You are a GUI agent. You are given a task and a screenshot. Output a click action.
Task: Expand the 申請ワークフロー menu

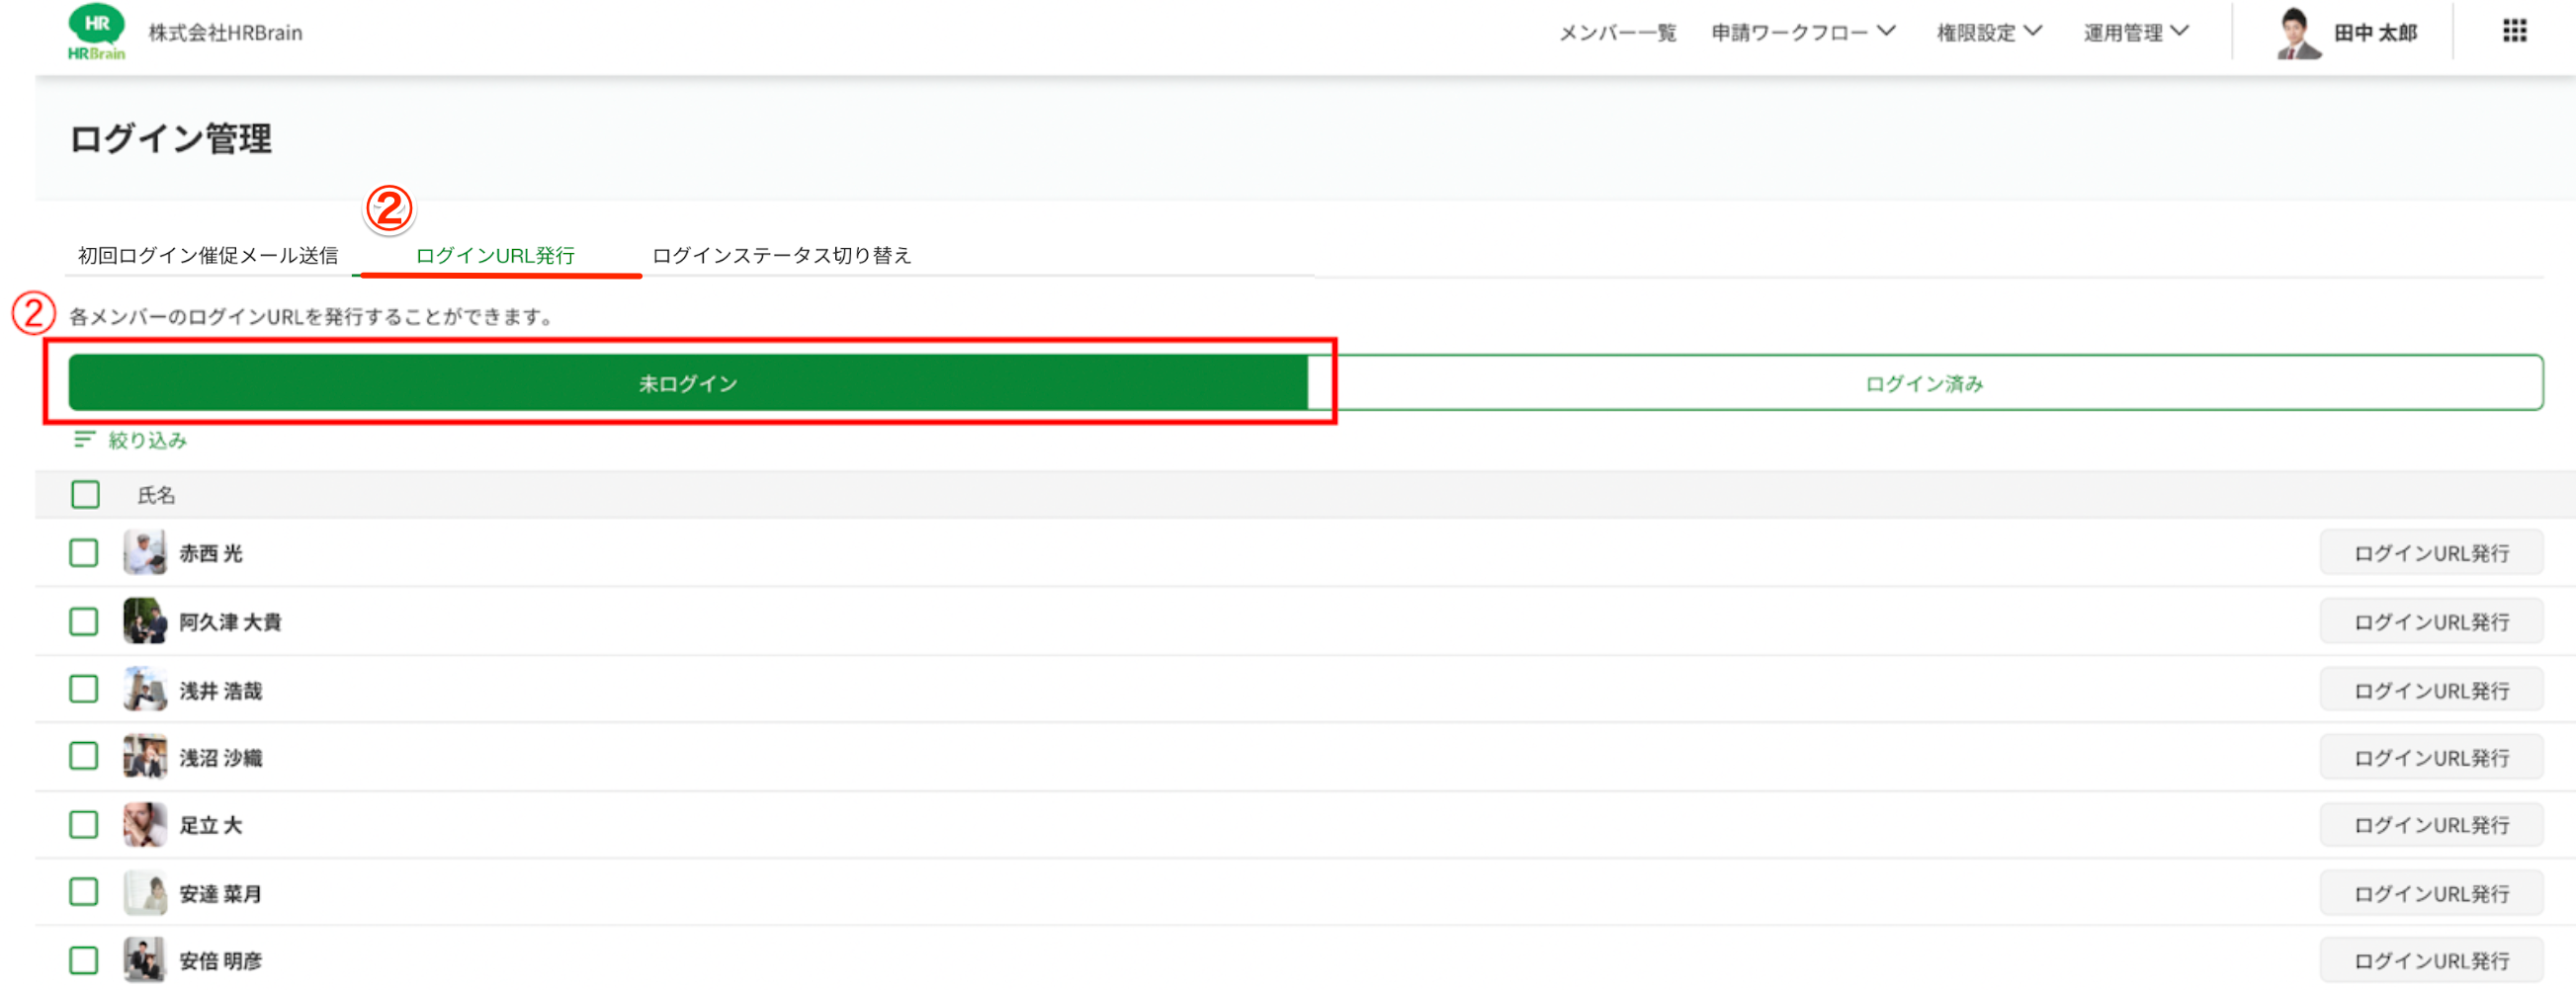1802,33
